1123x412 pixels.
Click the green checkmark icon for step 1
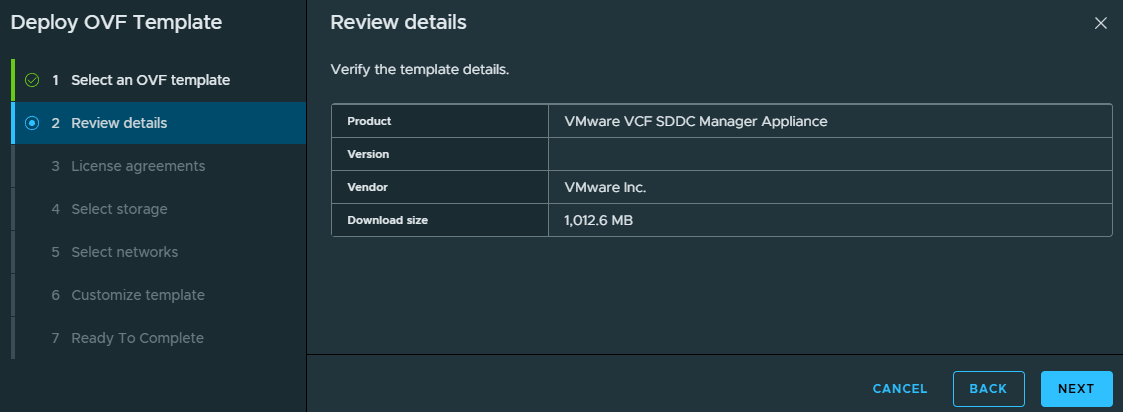coord(32,80)
